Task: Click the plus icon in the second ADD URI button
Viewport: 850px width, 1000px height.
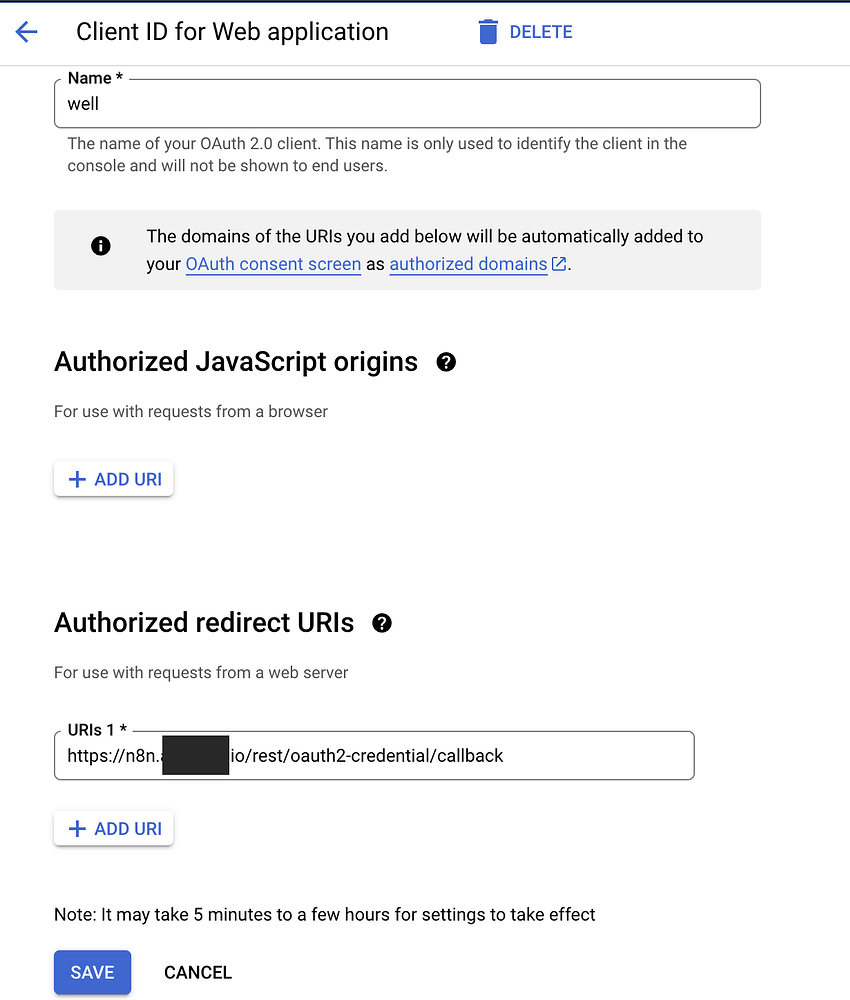Action: (x=78, y=828)
